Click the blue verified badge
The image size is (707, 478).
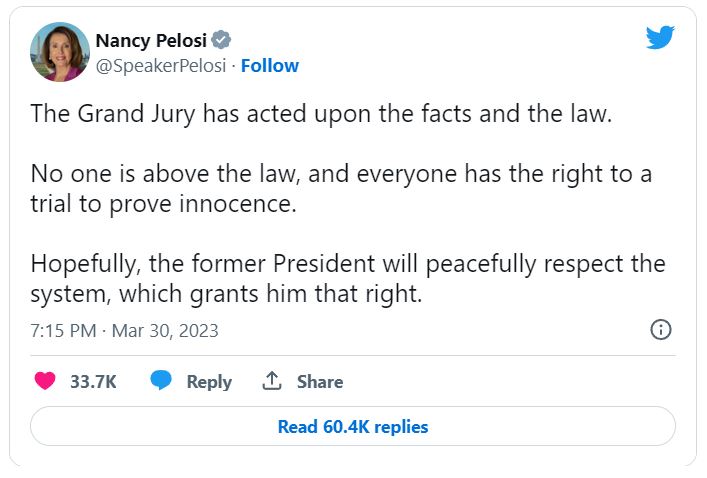(x=221, y=40)
